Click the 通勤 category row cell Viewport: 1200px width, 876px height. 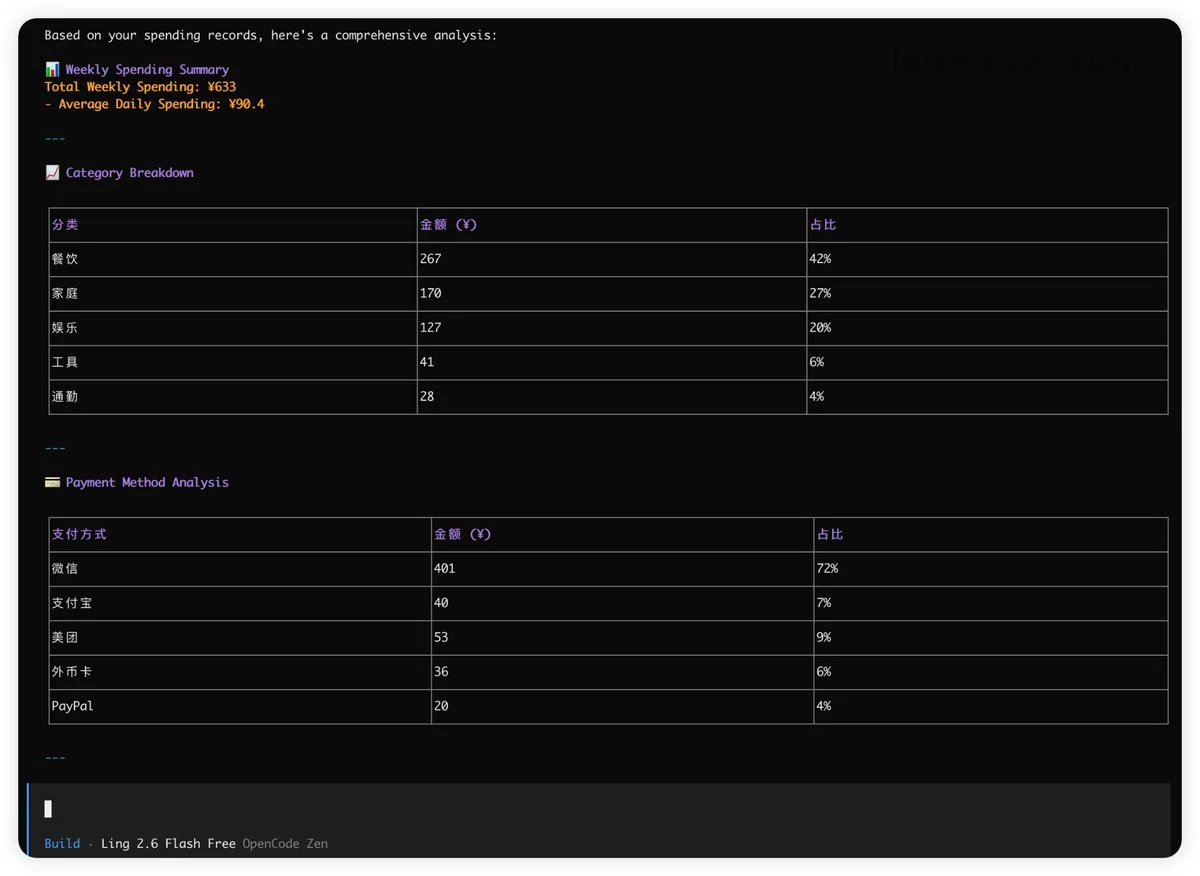[65, 397]
